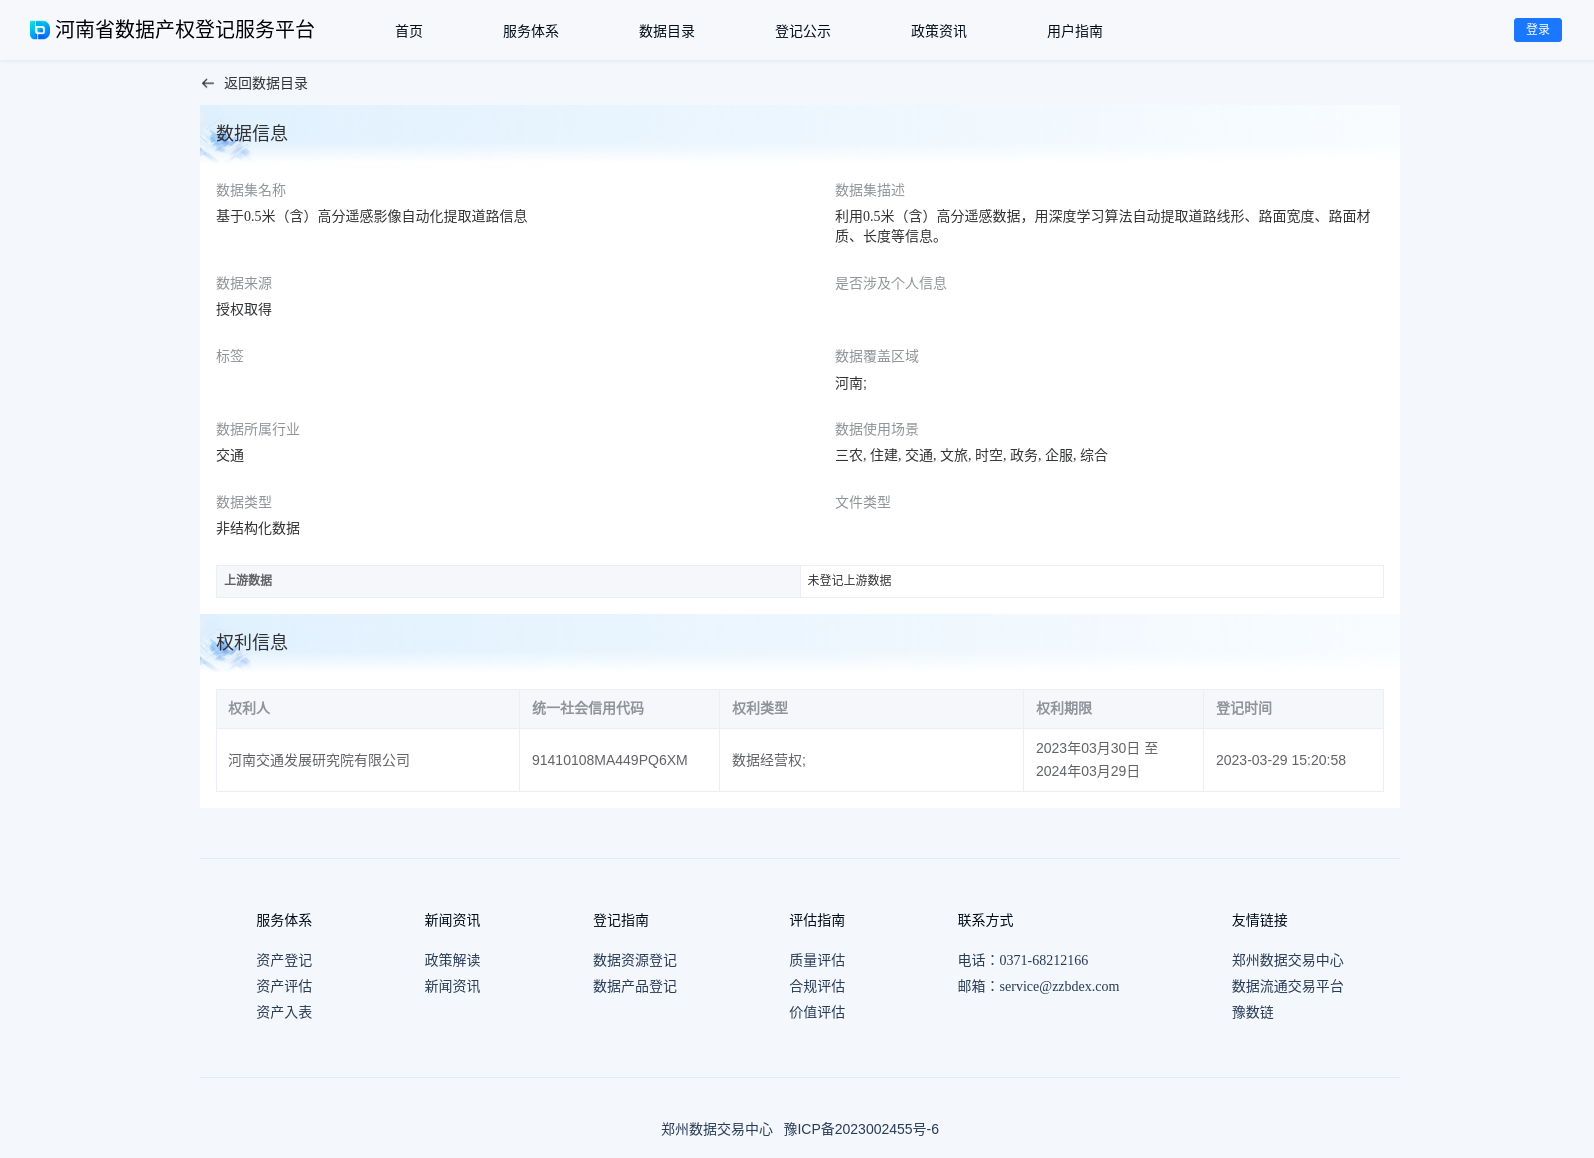Open the 郑州数据交易中心 friend link

coord(1288,960)
